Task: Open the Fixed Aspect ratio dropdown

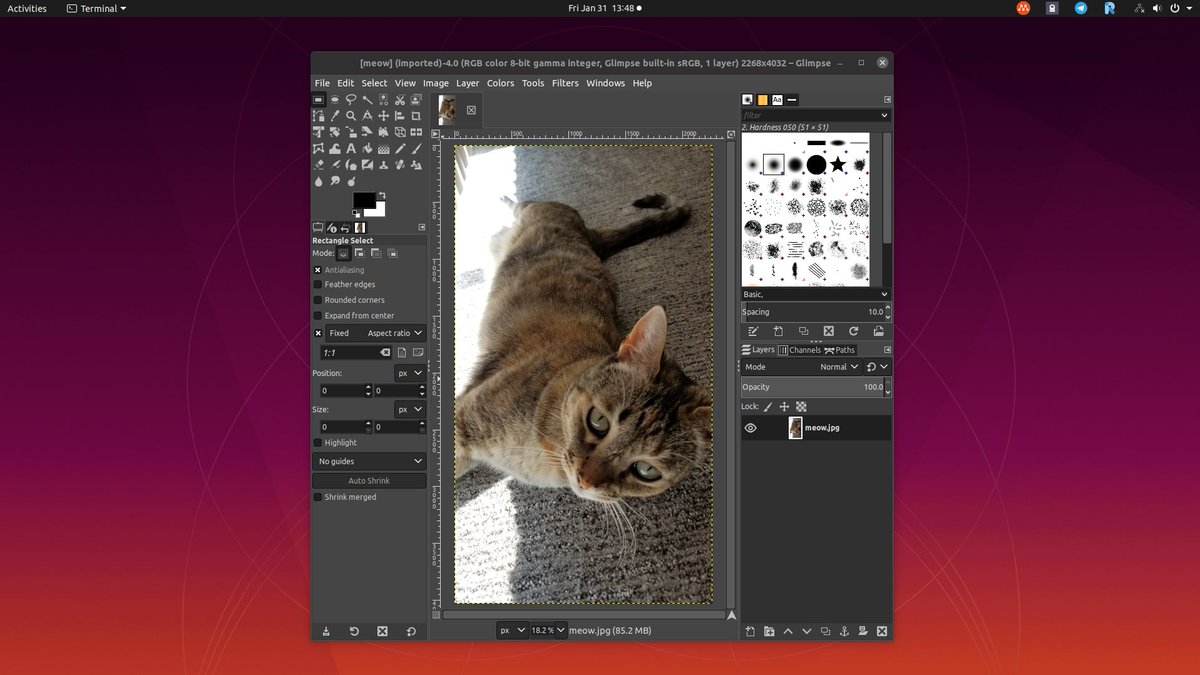Action: (x=376, y=333)
